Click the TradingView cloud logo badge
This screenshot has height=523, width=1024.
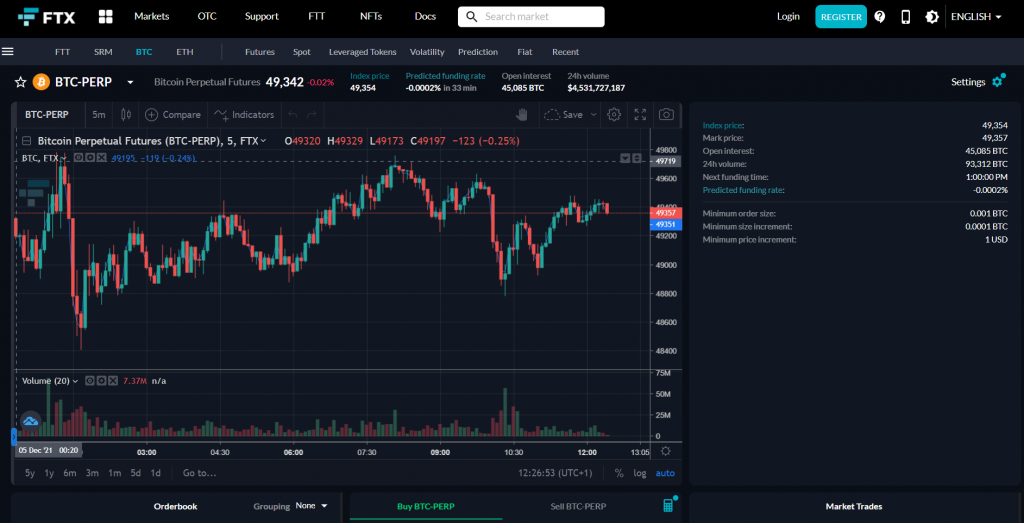tap(30, 422)
